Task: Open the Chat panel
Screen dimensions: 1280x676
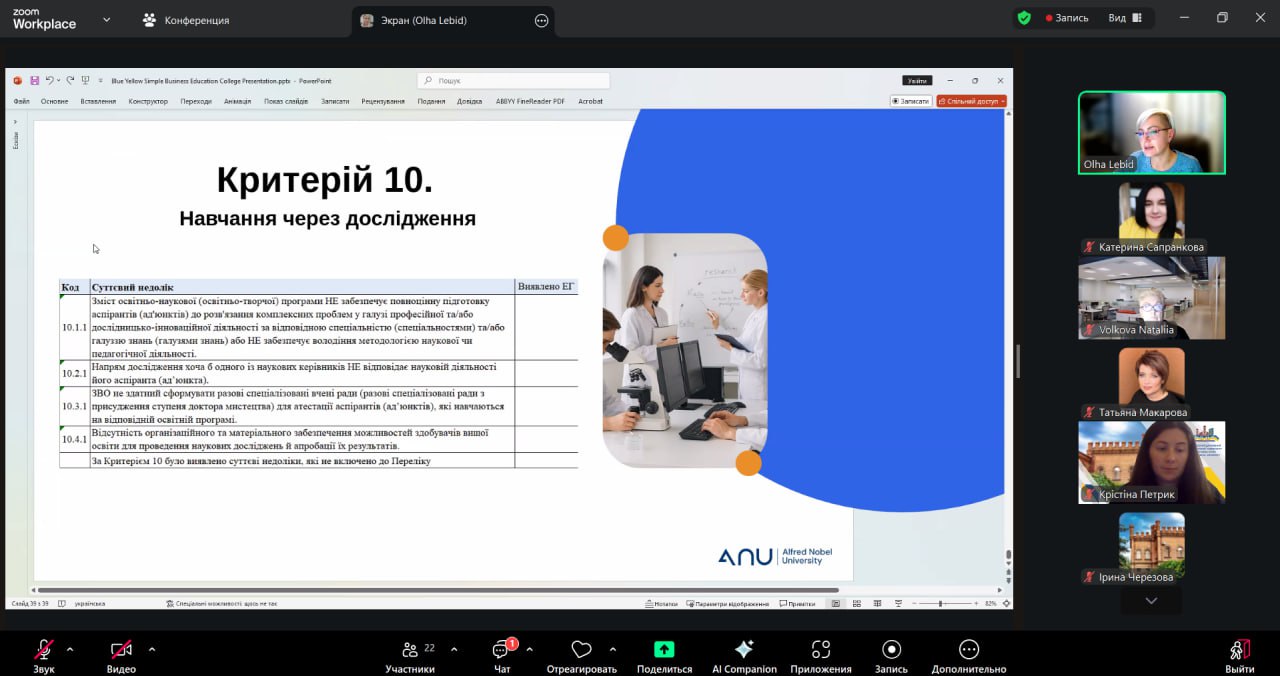Action: 502,650
